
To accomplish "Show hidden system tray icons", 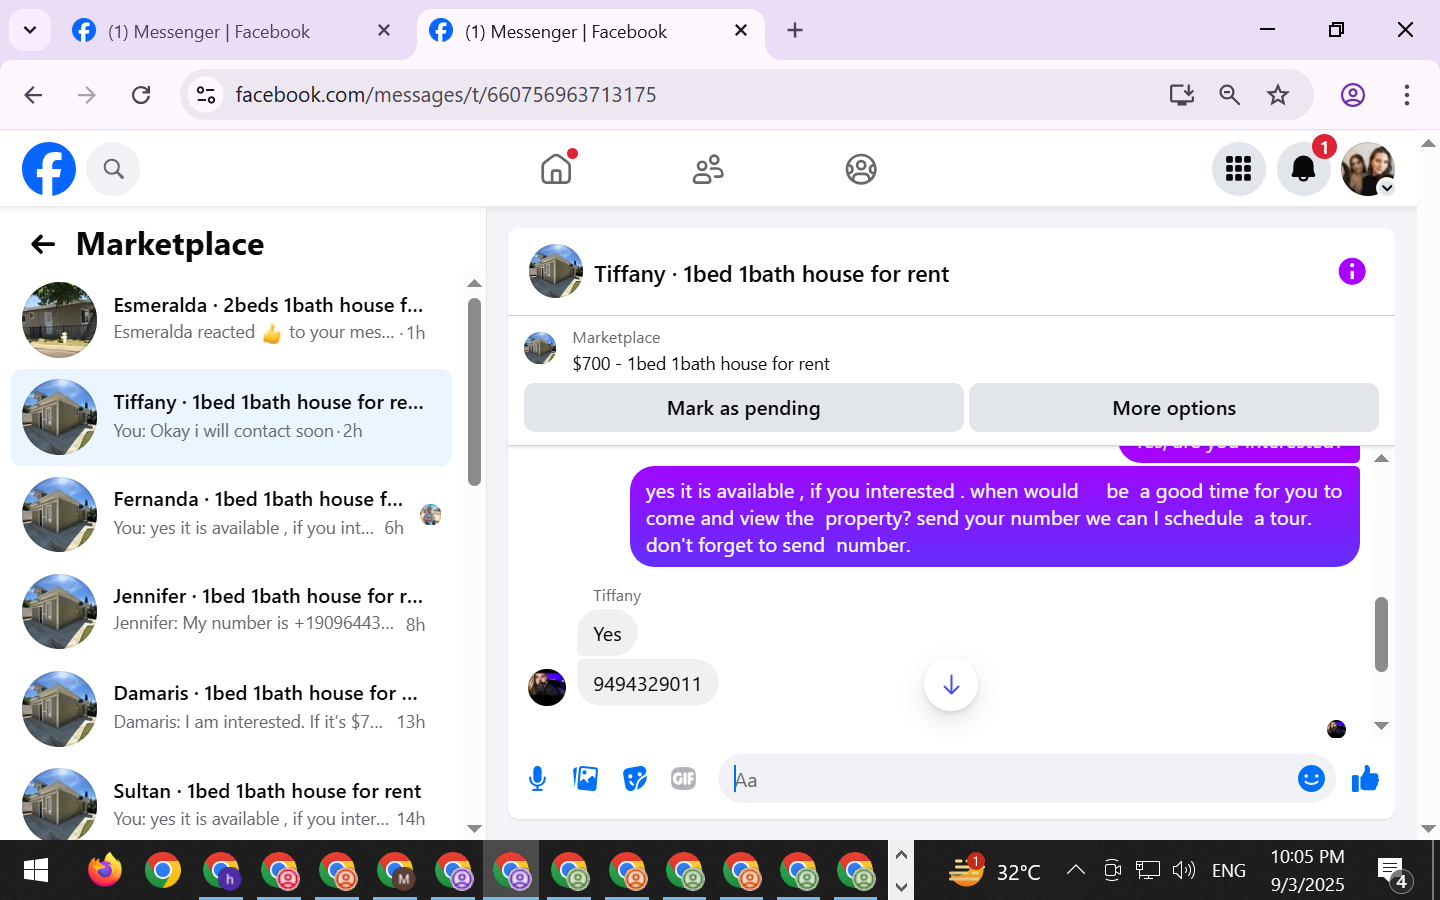I will 1076,870.
